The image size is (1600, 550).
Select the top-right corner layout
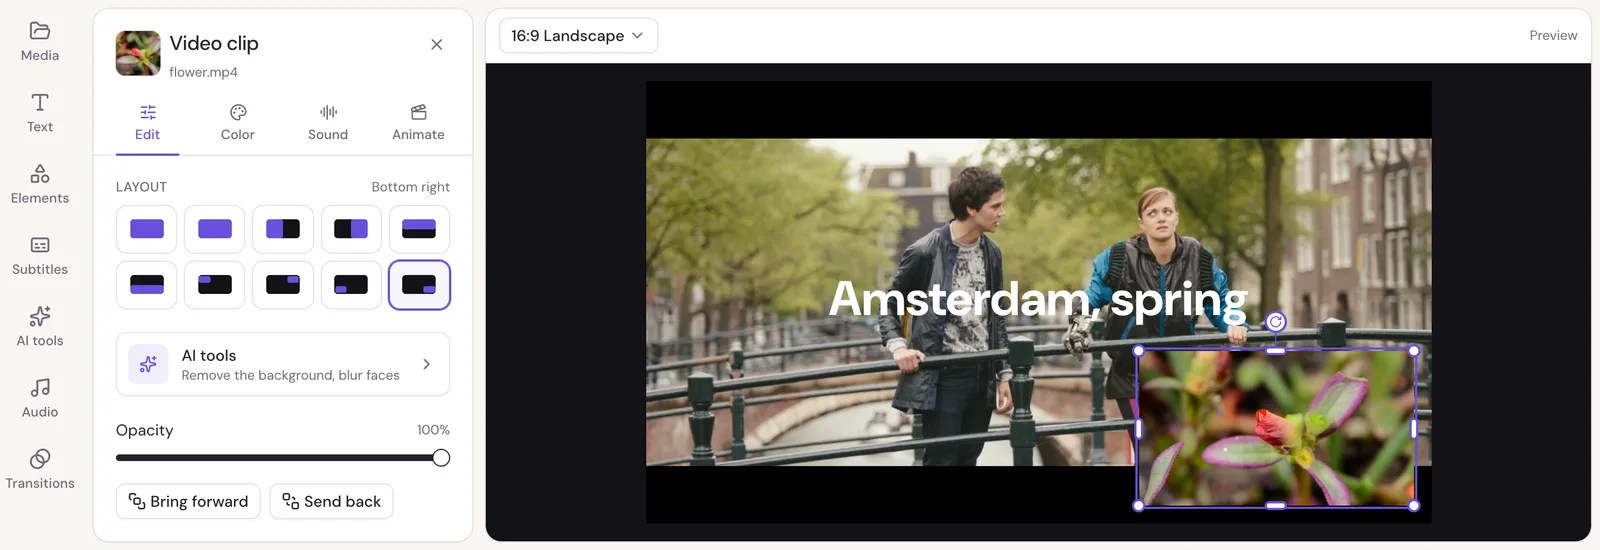[283, 285]
